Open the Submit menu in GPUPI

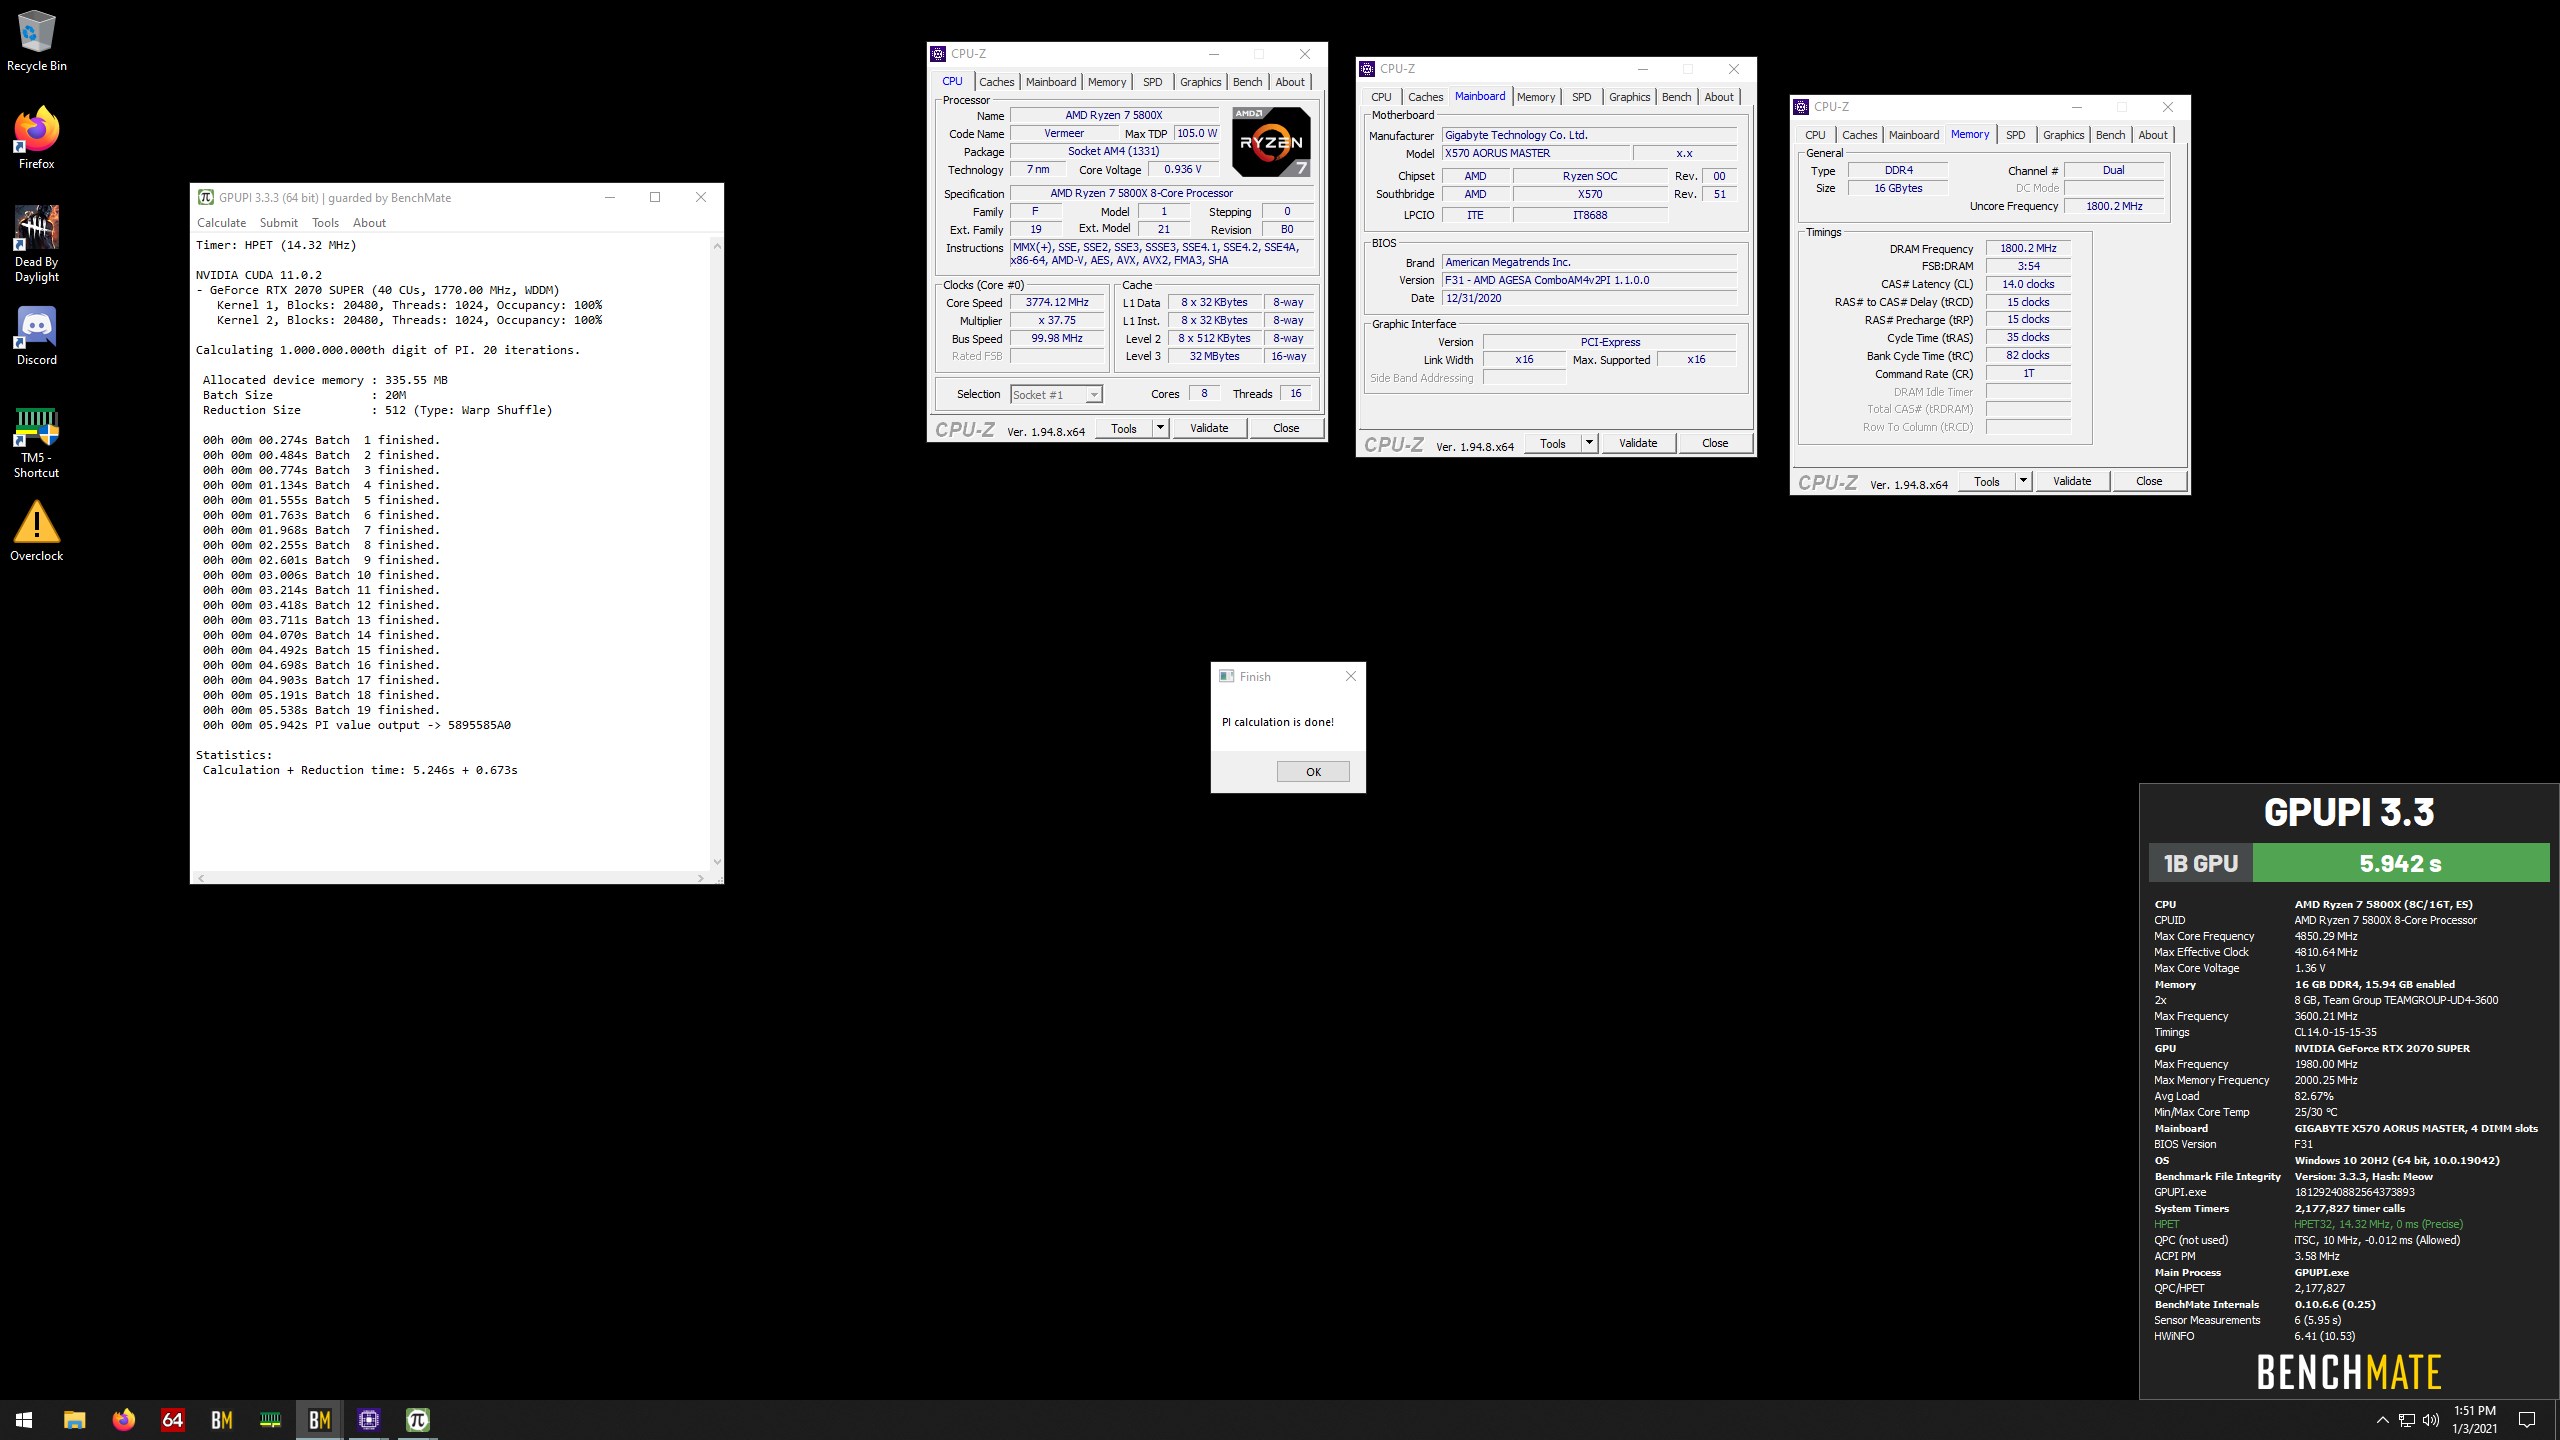[278, 223]
